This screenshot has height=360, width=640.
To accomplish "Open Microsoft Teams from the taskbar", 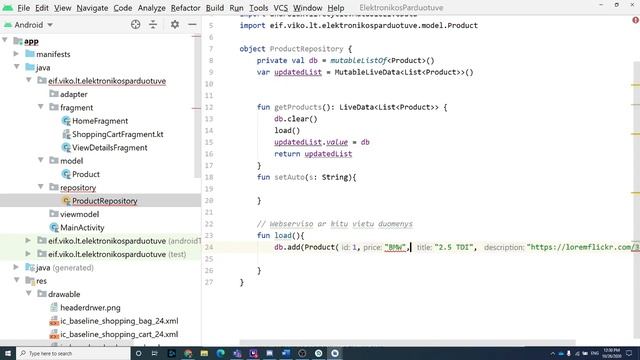I will click(237, 353).
